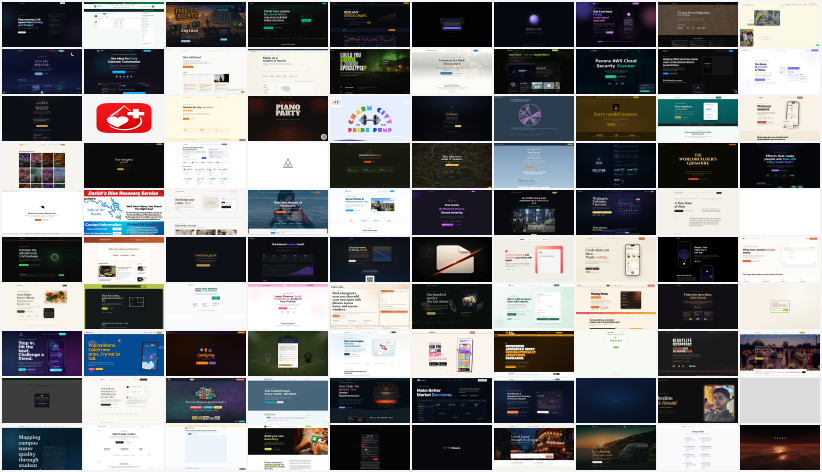Image resolution: width=822 pixels, height=472 pixels.
Task: Open the 'One Inbox for Every Customer Conversation' thumbnail
Action: click(124, 71)
